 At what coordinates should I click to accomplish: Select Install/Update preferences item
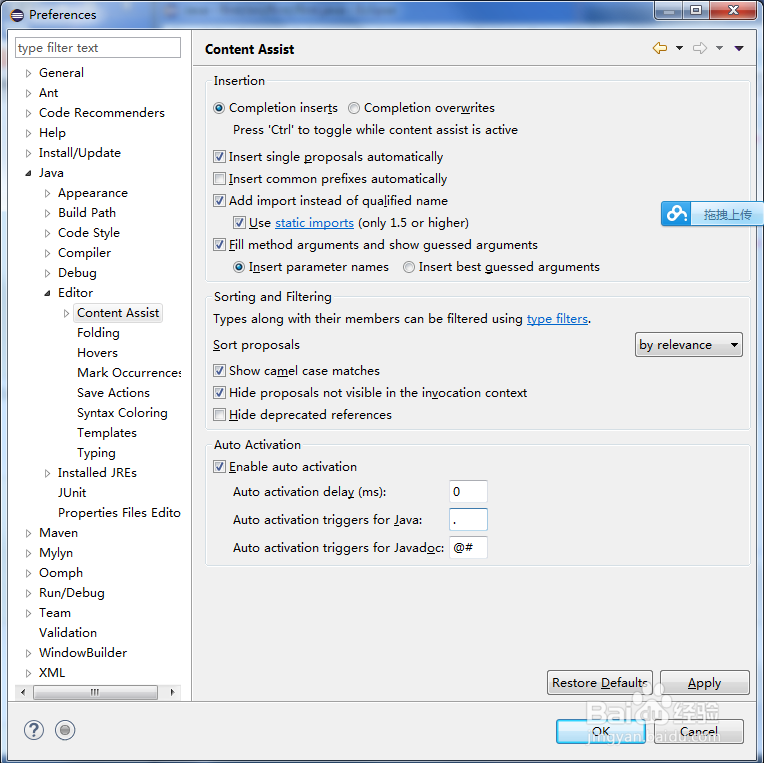[79, 153]
